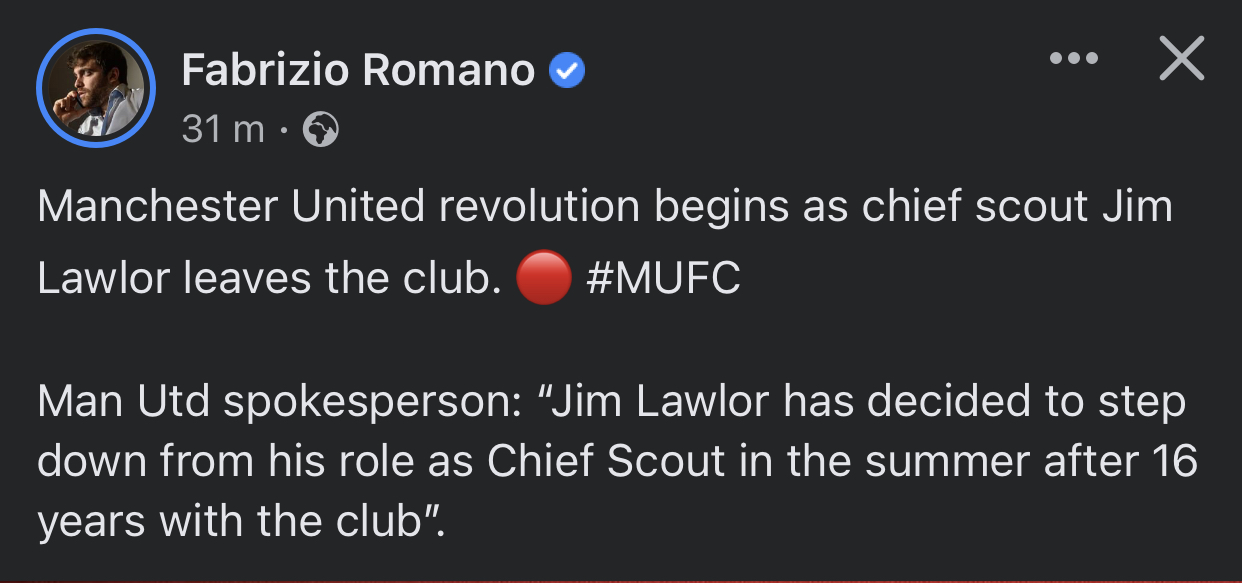This screenshot has width=1242, height=583.
Task: Click the globe public audience icon
Action: (x=321, y=129)
